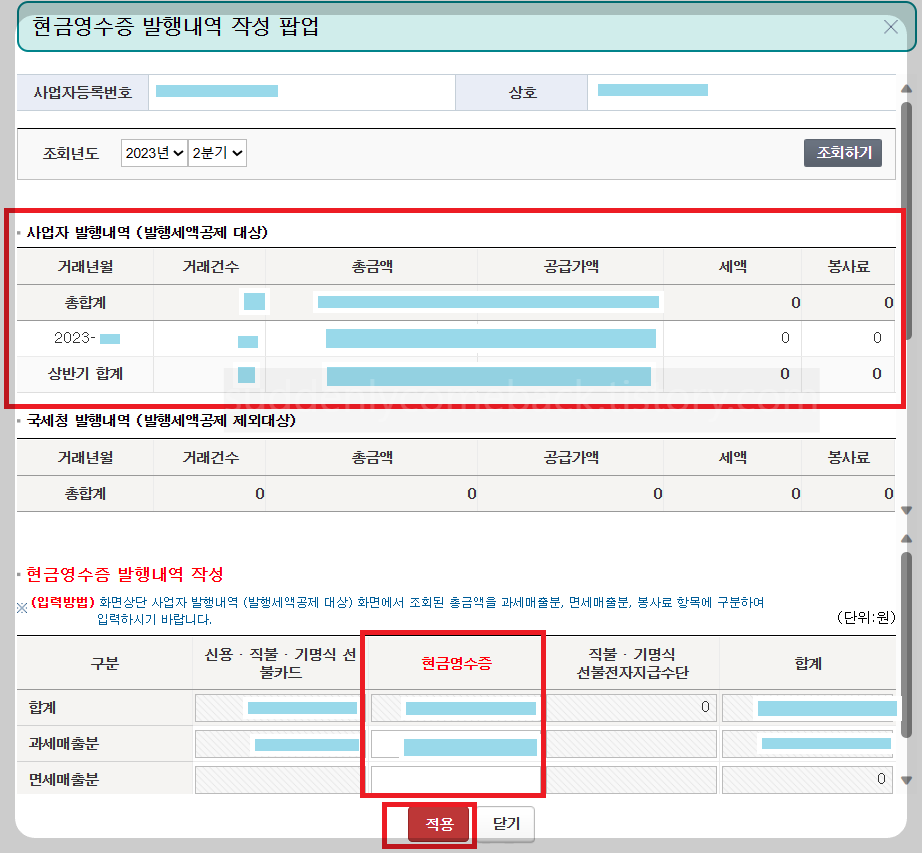Click the 2023- month row label
This screenshot has width=922, height=853.
[x=86, y=338]
